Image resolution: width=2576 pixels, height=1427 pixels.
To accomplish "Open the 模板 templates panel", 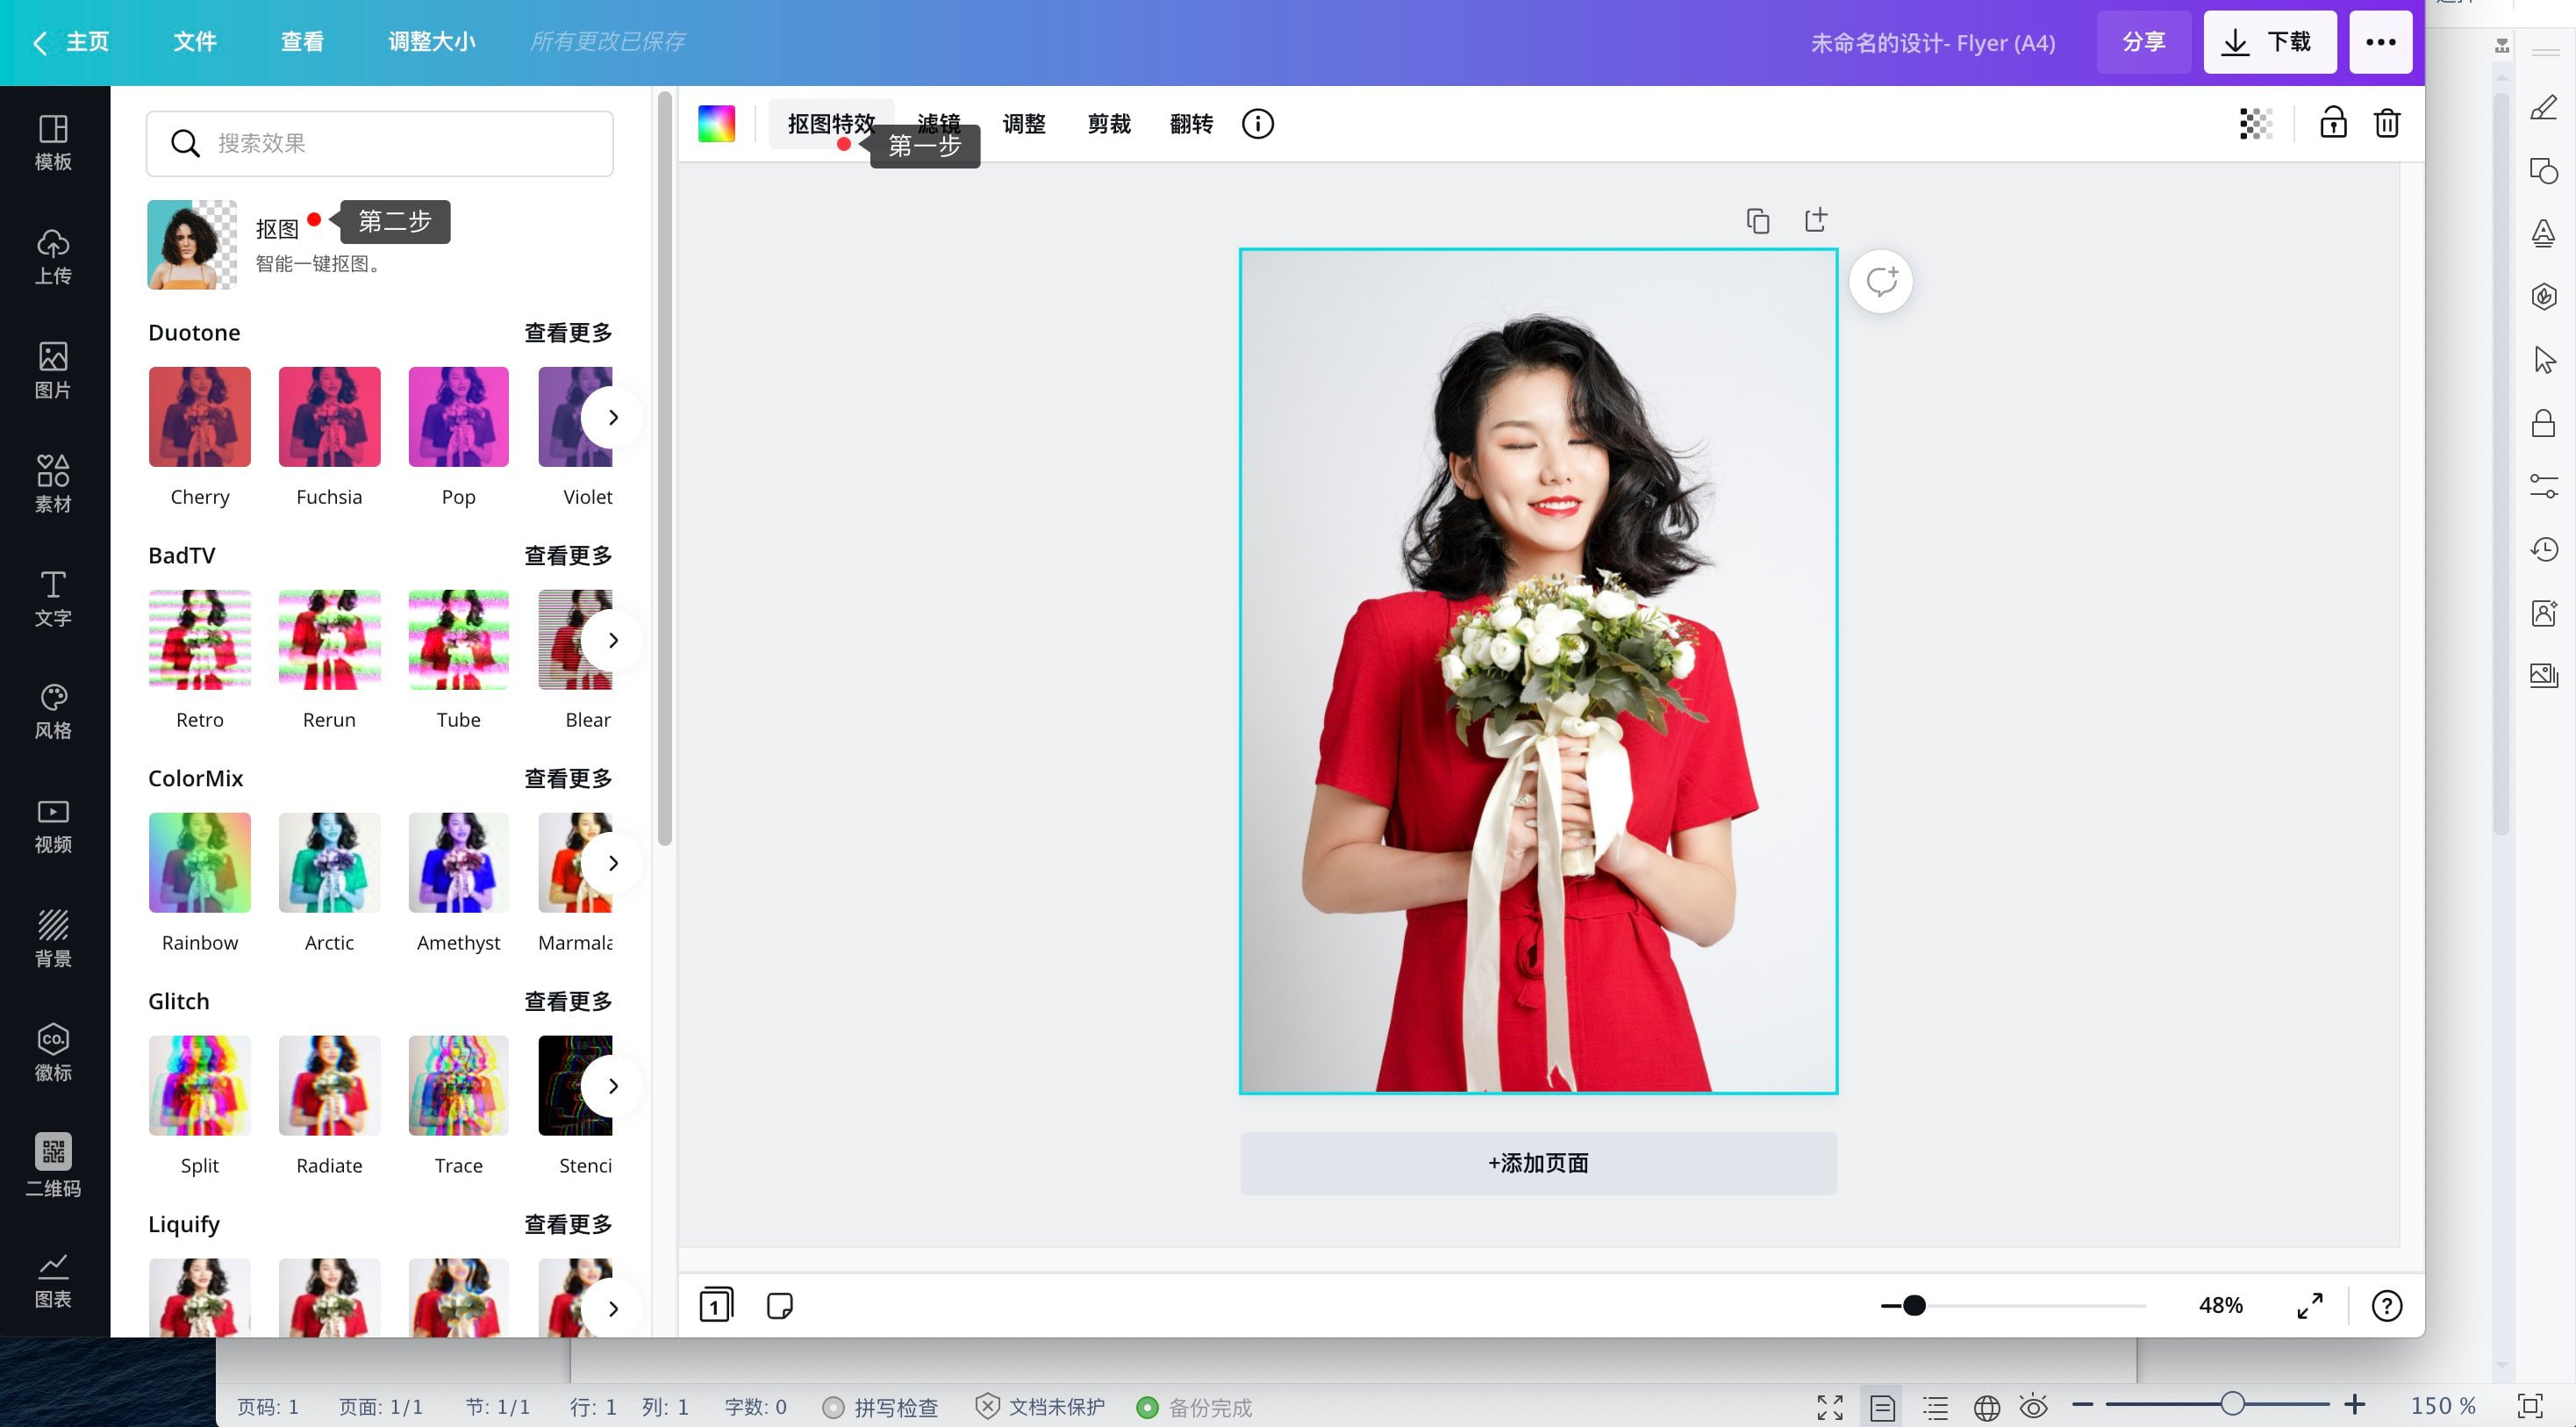I will pos(53,143).
